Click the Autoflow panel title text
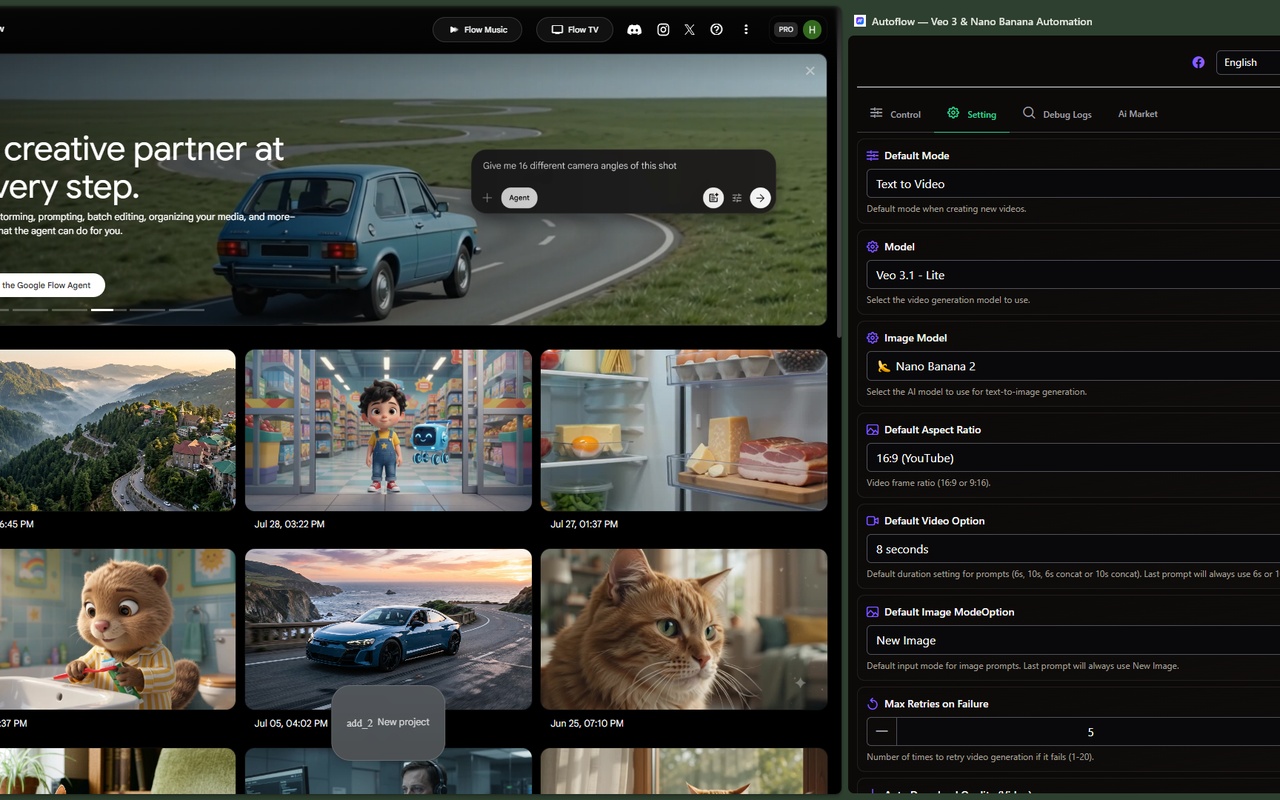This screenshot has width=1280, height=800. [982, 21]
